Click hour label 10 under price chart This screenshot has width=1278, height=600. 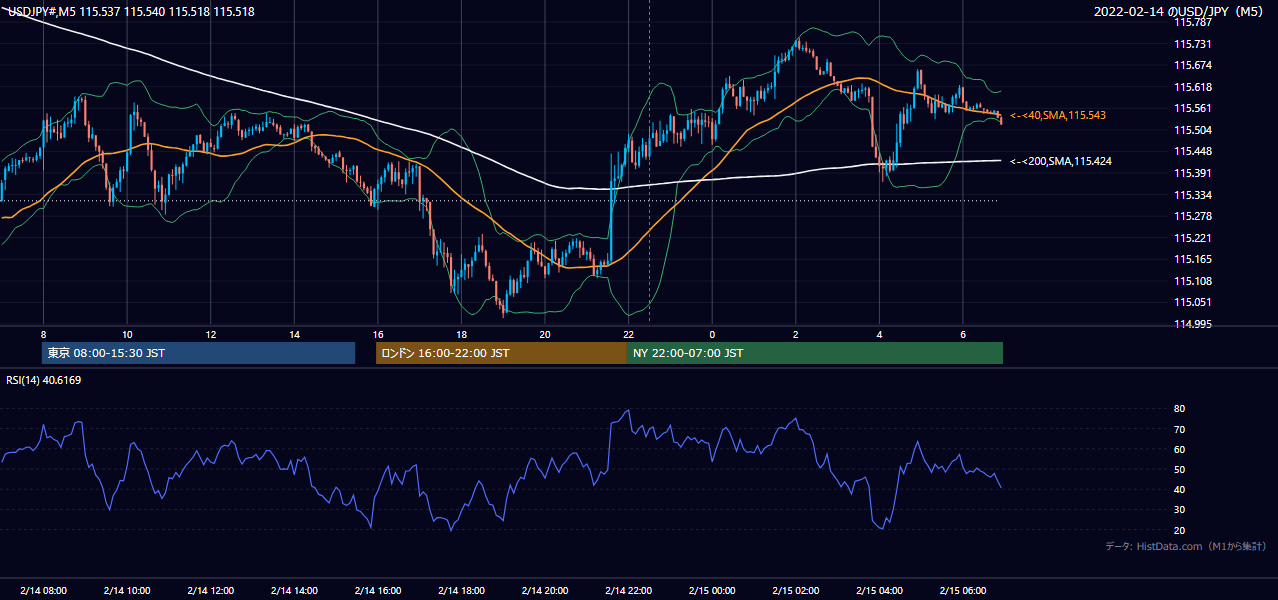tap(127, 334)
